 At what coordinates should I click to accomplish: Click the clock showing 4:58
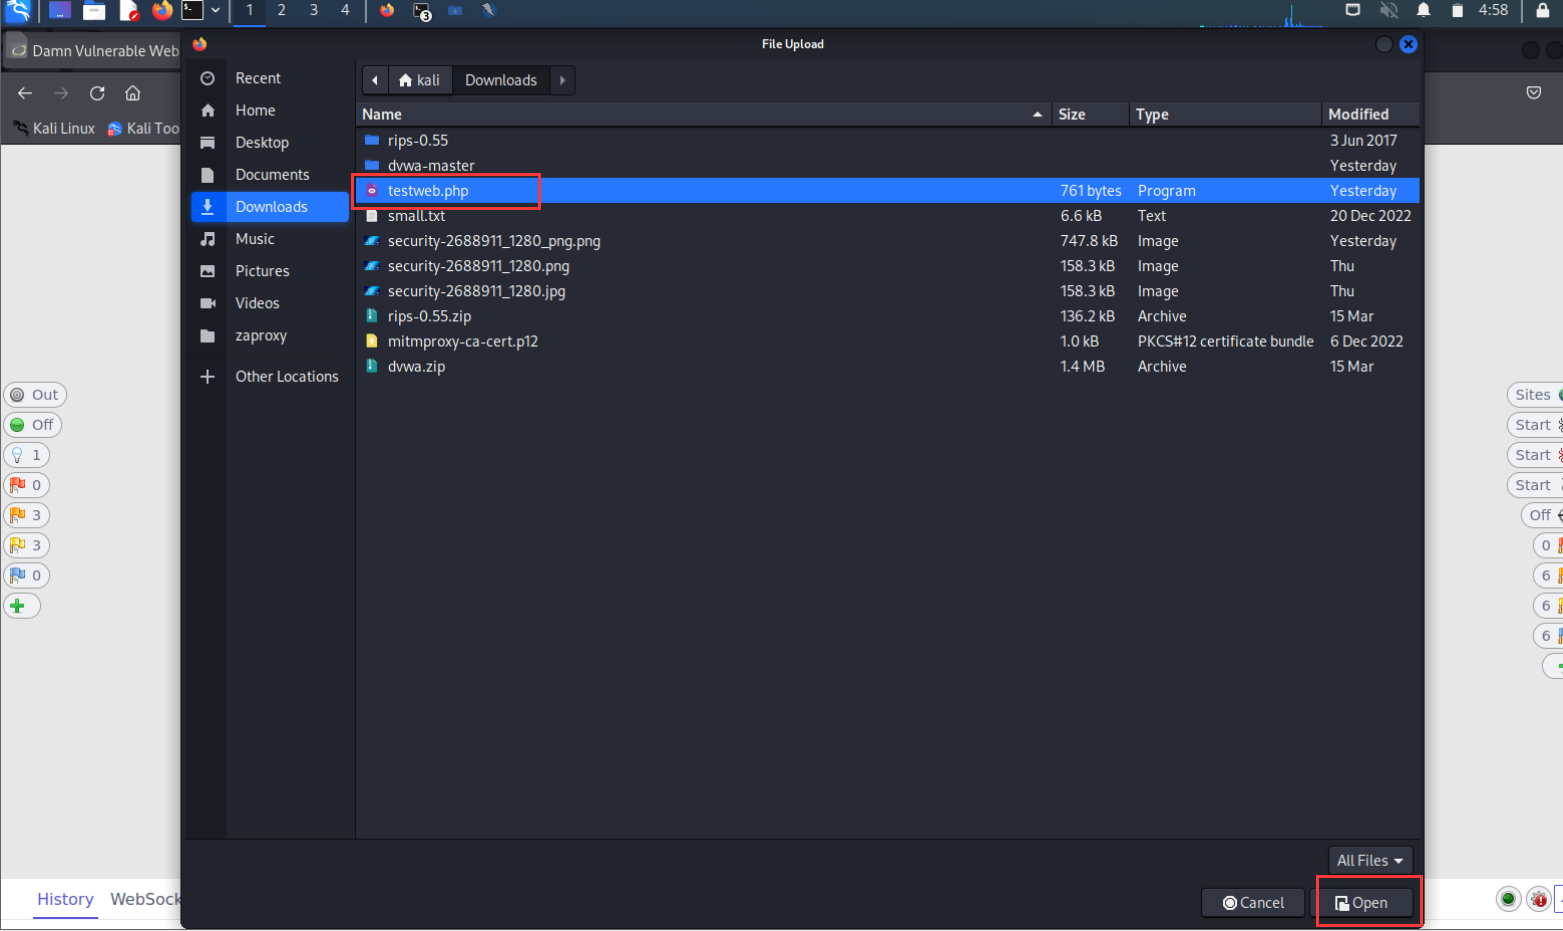click(1493, 10)
